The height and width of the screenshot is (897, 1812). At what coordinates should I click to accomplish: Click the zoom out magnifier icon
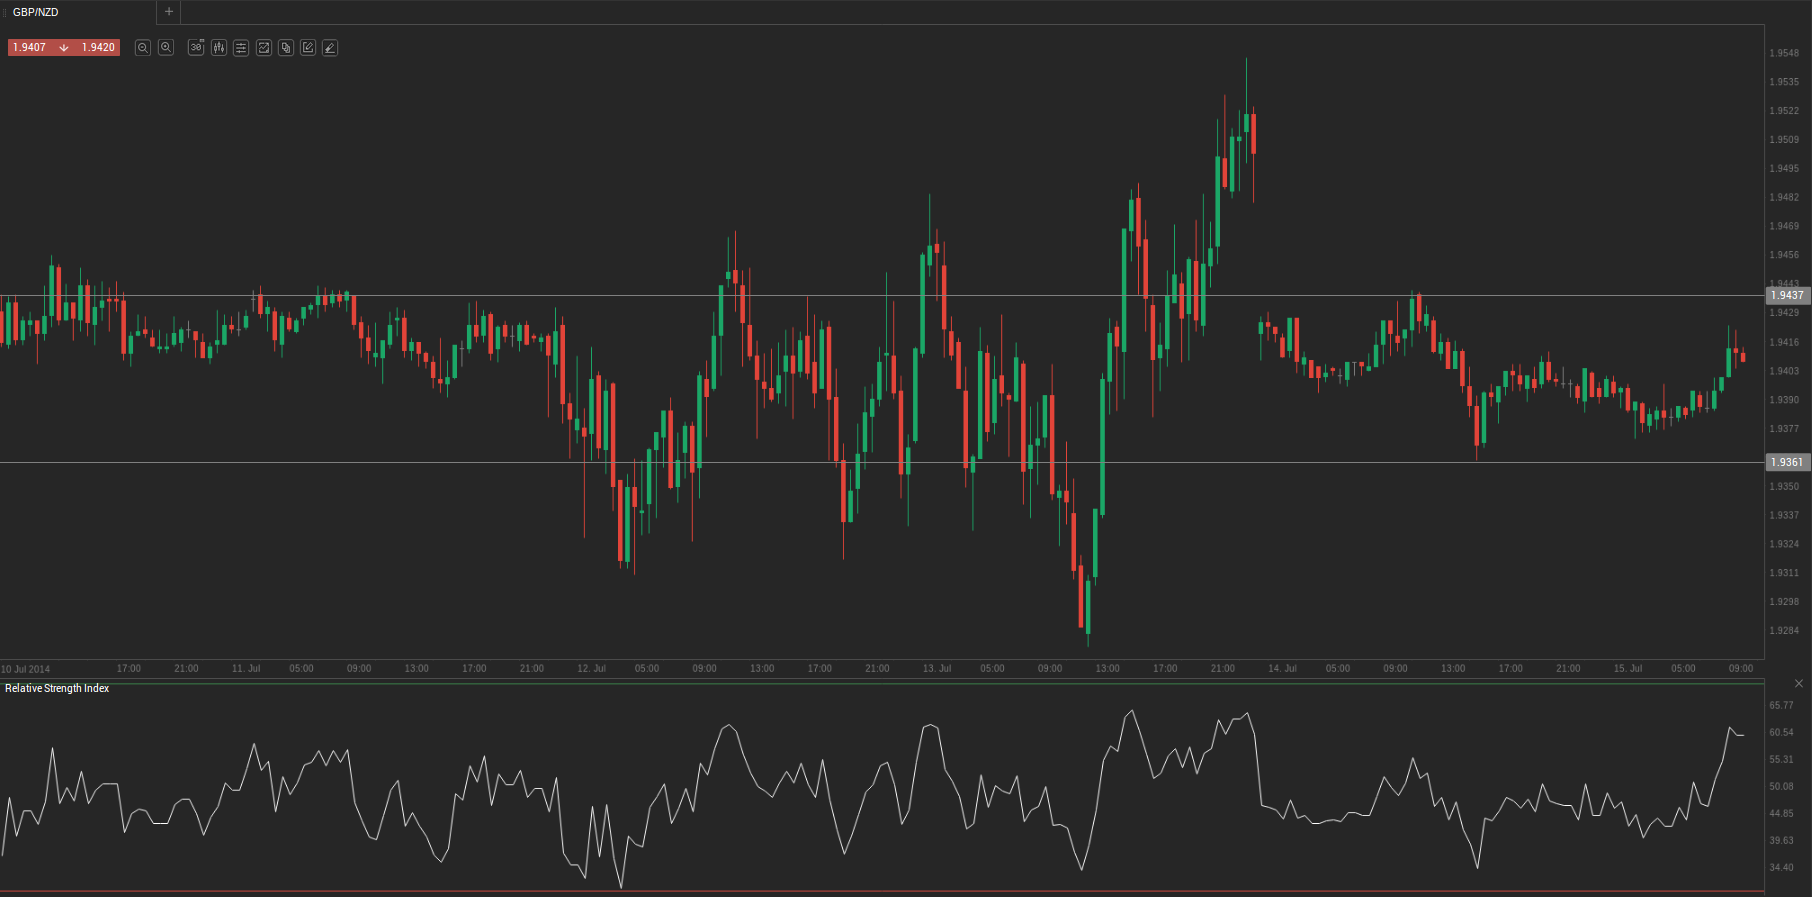coord(143,48)
